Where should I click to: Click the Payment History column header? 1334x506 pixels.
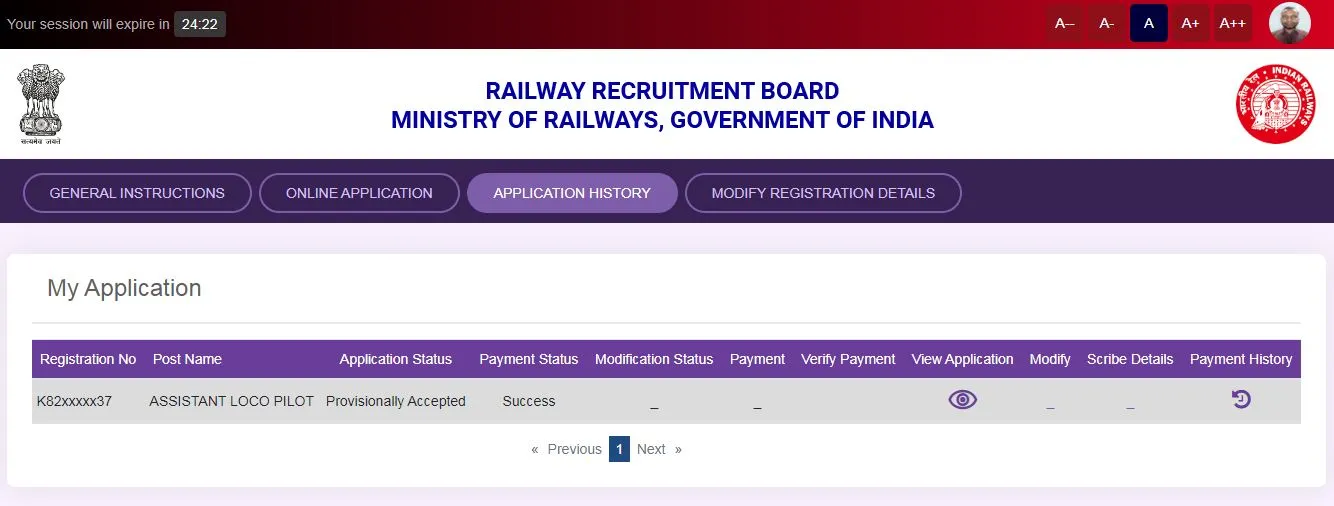(1241, 359)
